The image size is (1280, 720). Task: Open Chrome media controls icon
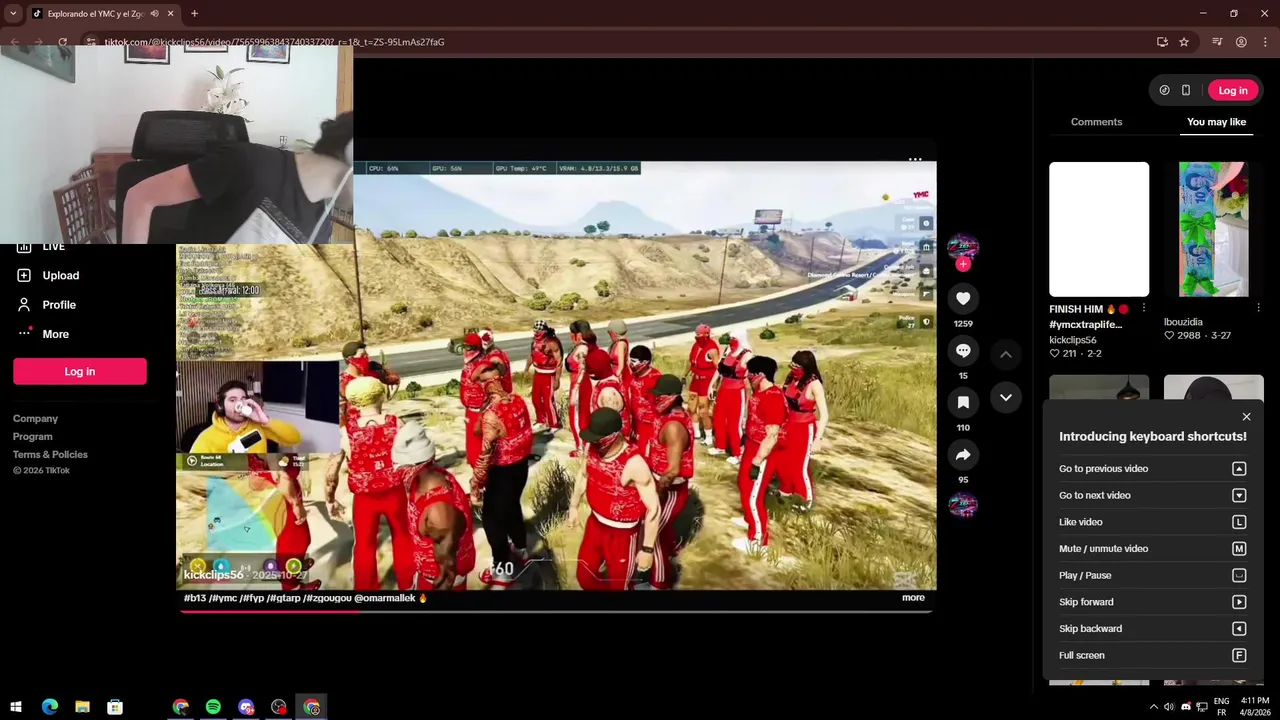(1217, 42)
